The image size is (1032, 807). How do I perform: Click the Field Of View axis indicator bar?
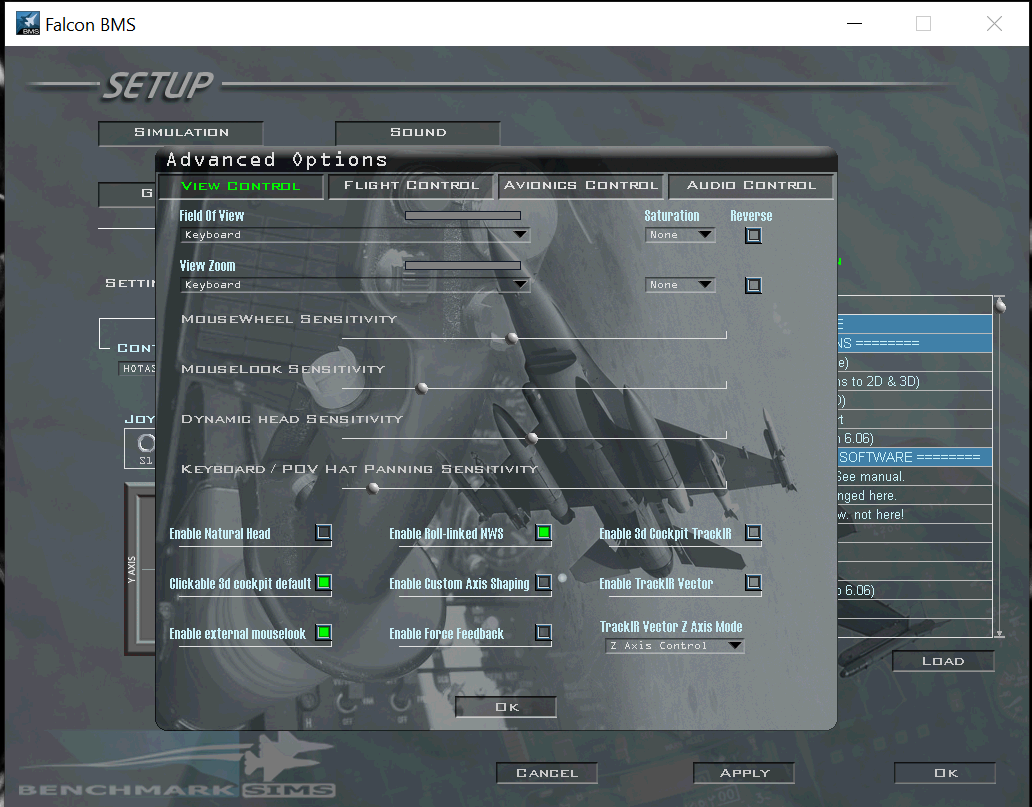(x=463, y=215)
